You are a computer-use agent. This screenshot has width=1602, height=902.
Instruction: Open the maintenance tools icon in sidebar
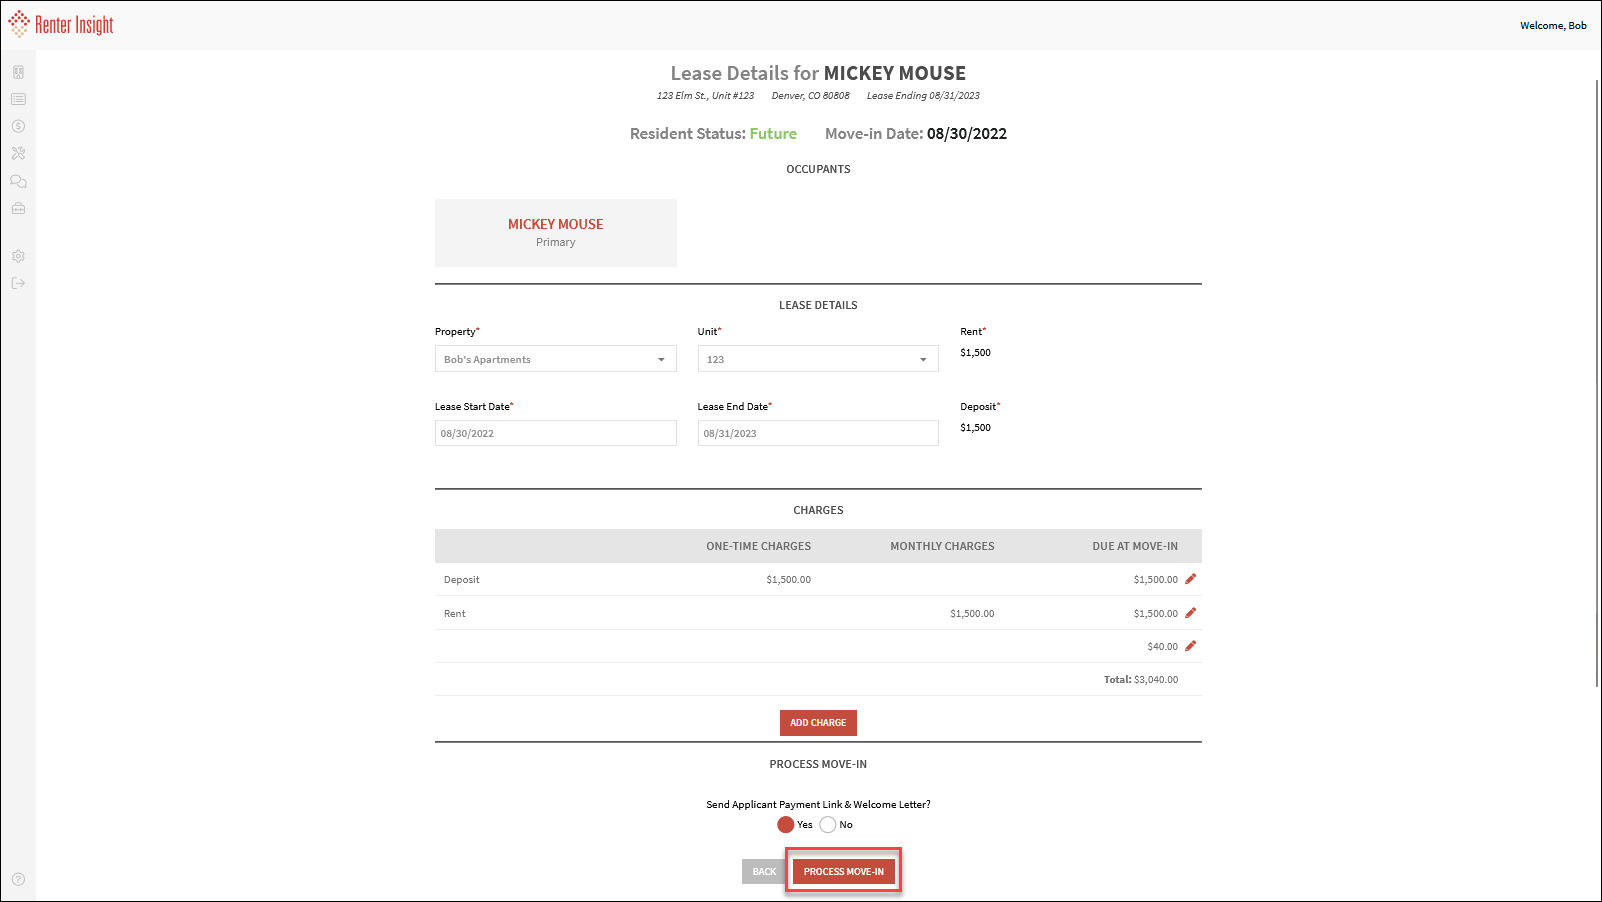[18, 153]
